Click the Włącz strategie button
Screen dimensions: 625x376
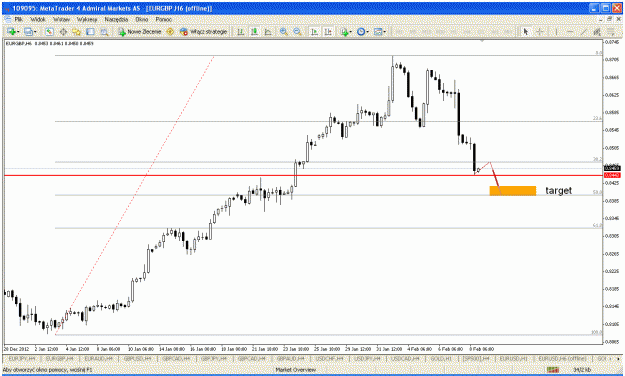click(203, 31)
